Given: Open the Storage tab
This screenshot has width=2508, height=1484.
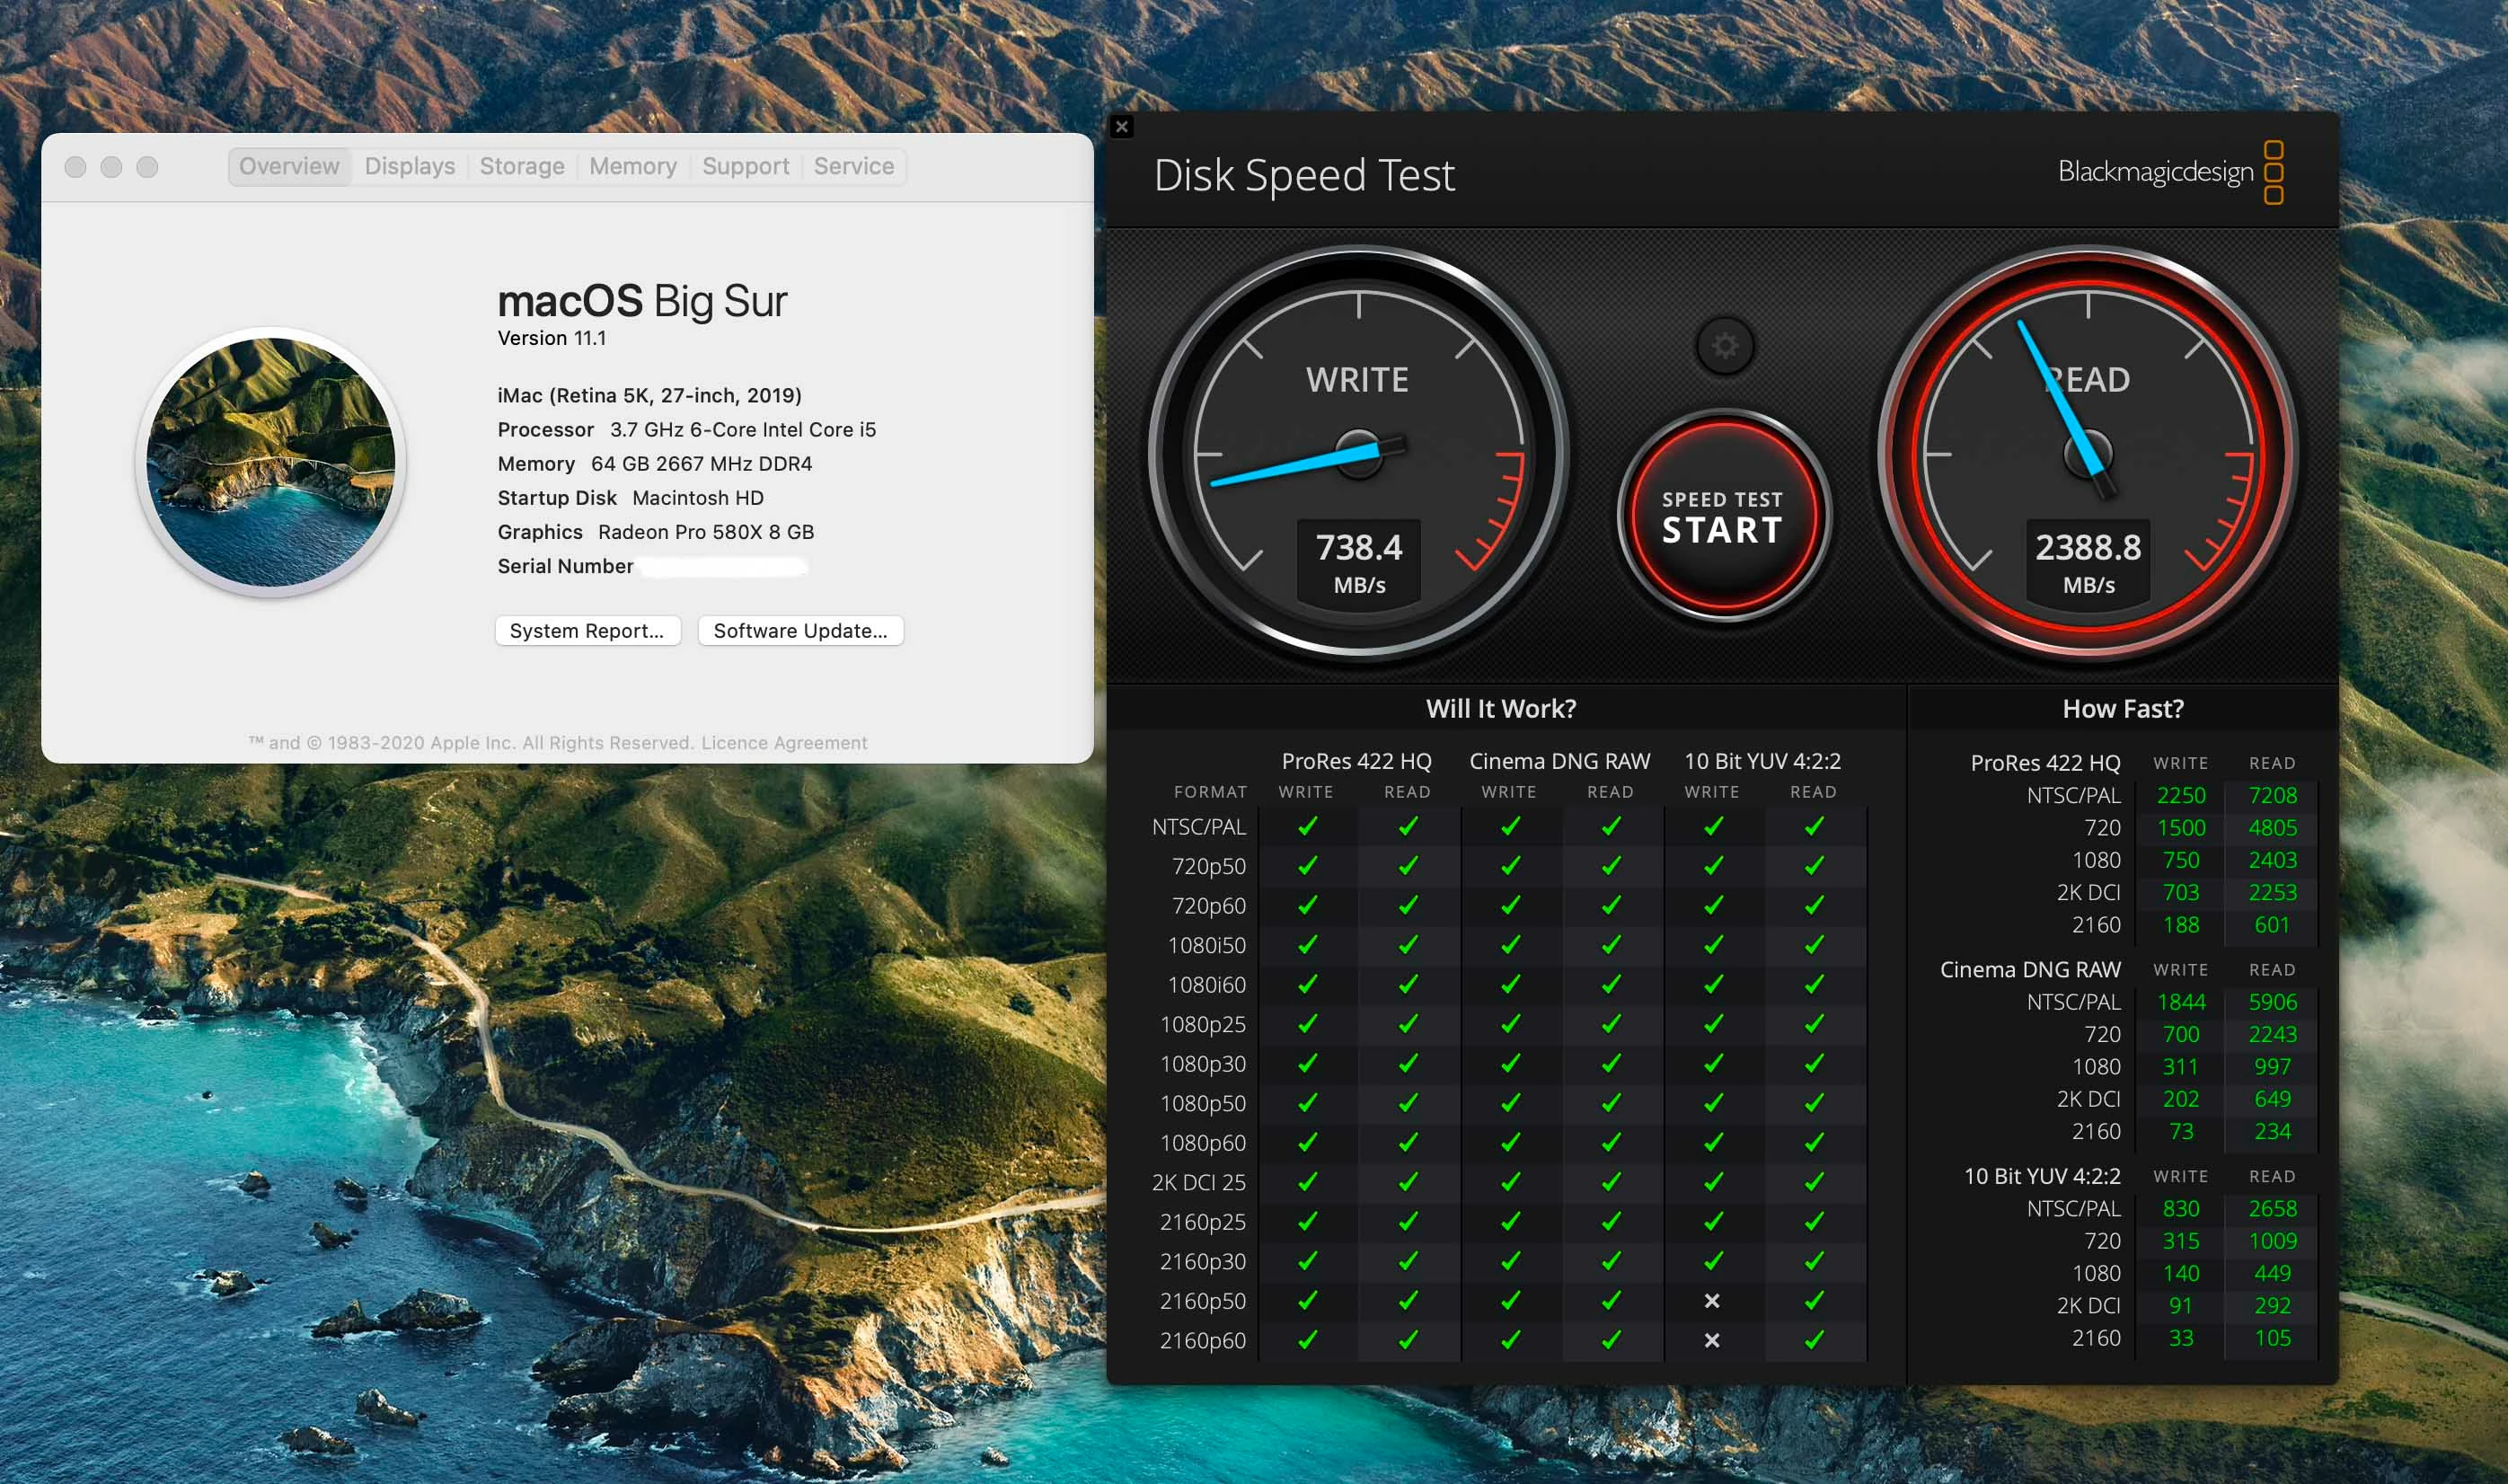Looking at the screenshot, I should (521, 166).
